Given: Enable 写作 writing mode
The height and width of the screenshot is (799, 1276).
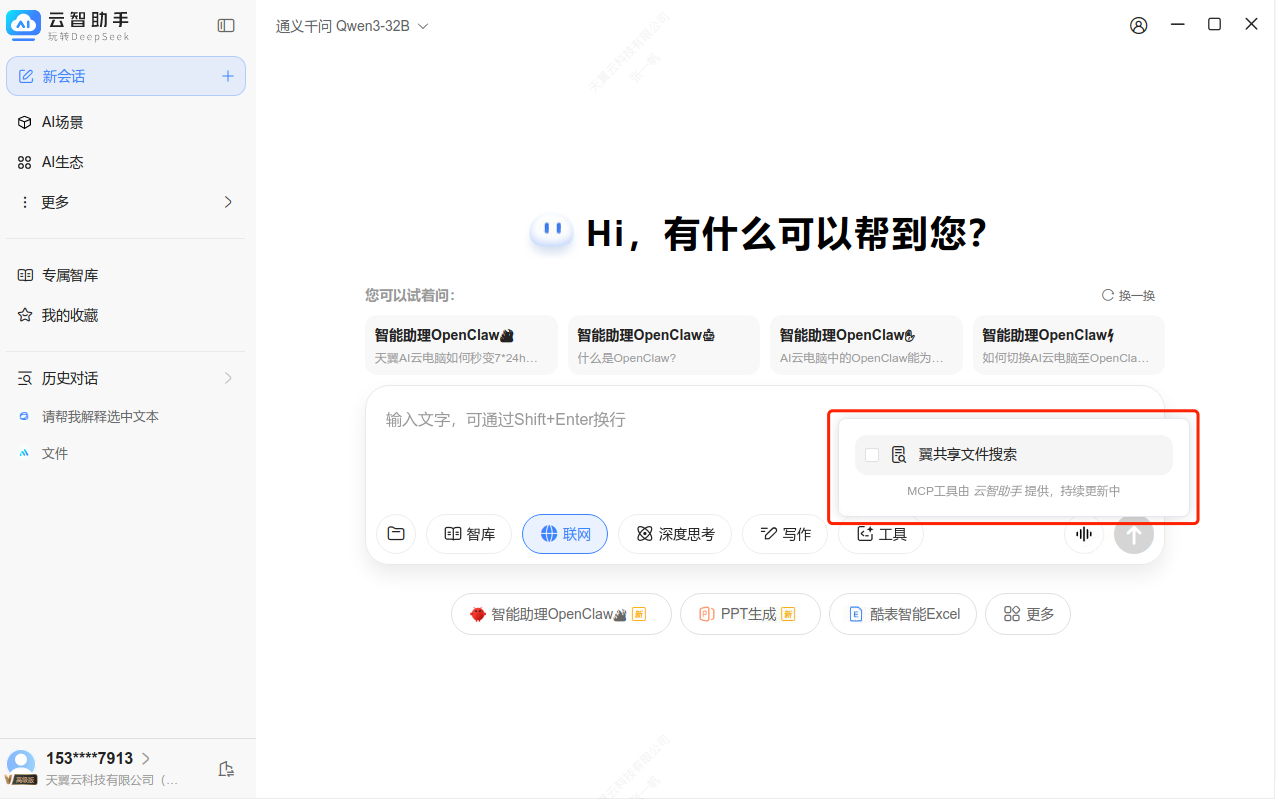Looking at the screenshot, I should (785, 534).
